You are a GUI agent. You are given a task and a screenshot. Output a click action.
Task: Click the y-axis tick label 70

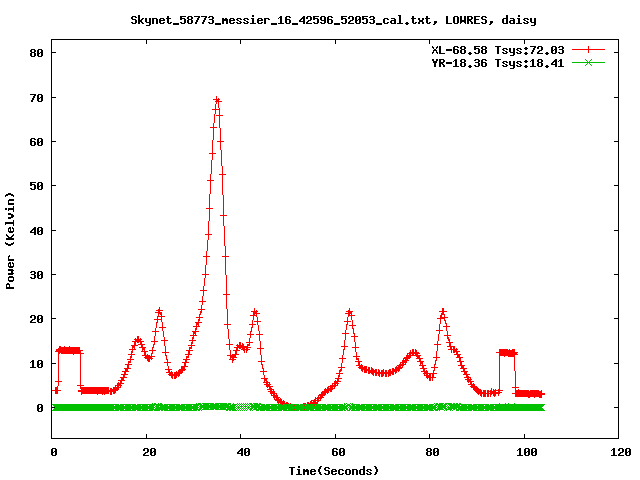36,98
